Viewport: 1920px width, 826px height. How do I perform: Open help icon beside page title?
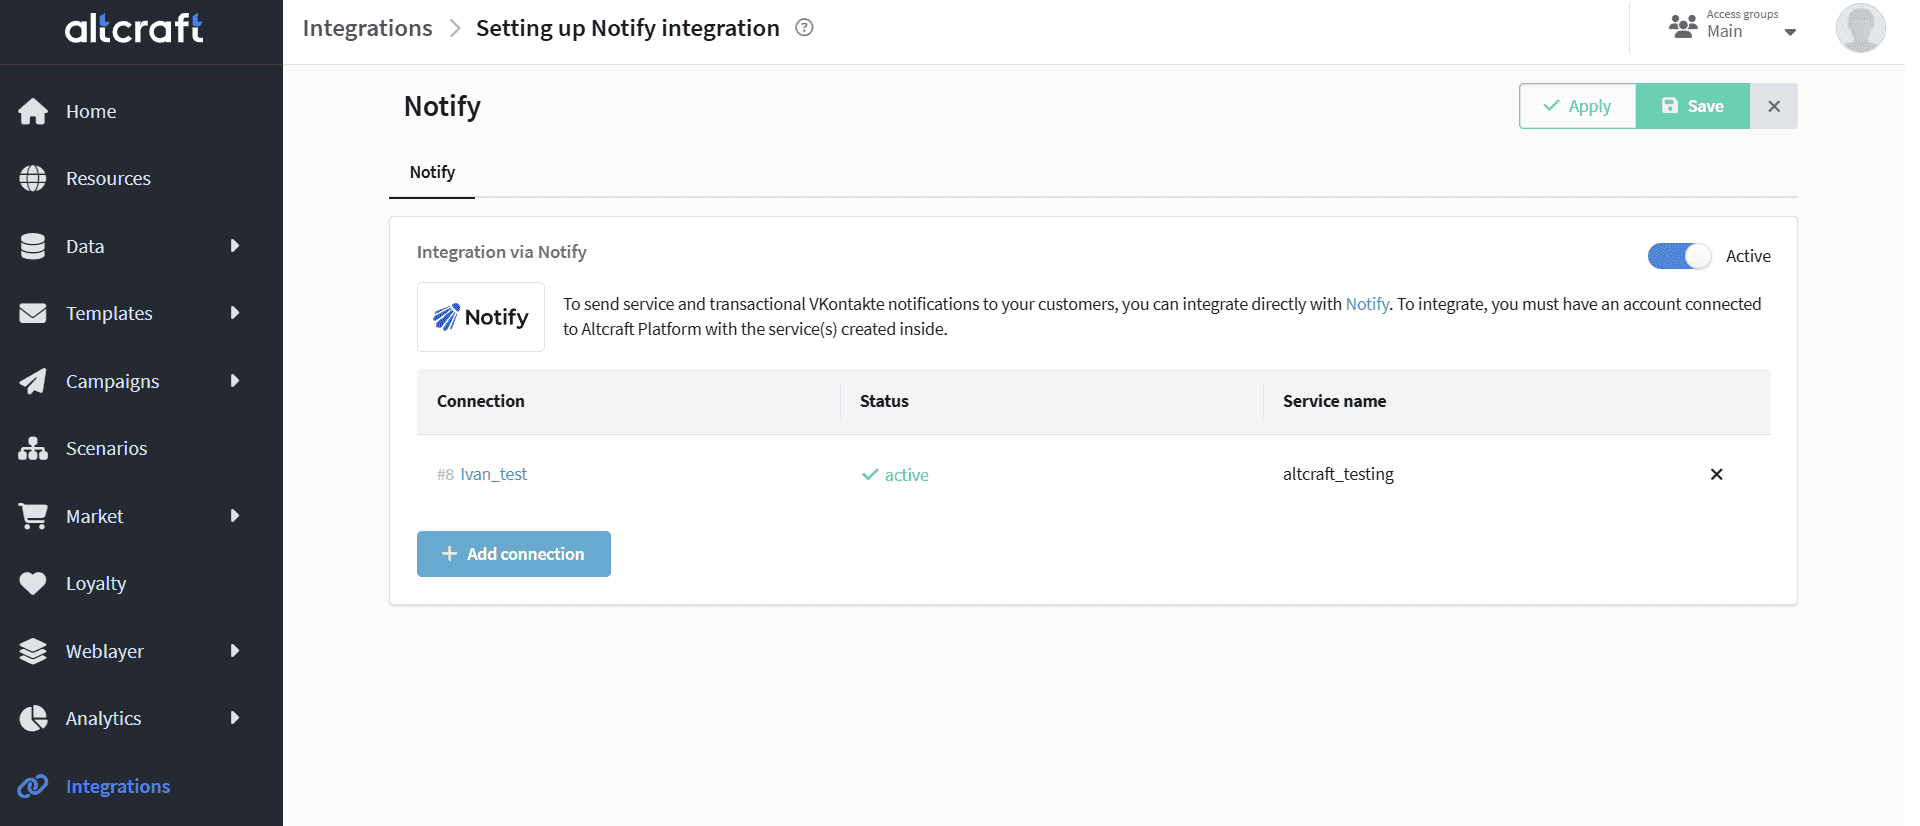(804, 28)
